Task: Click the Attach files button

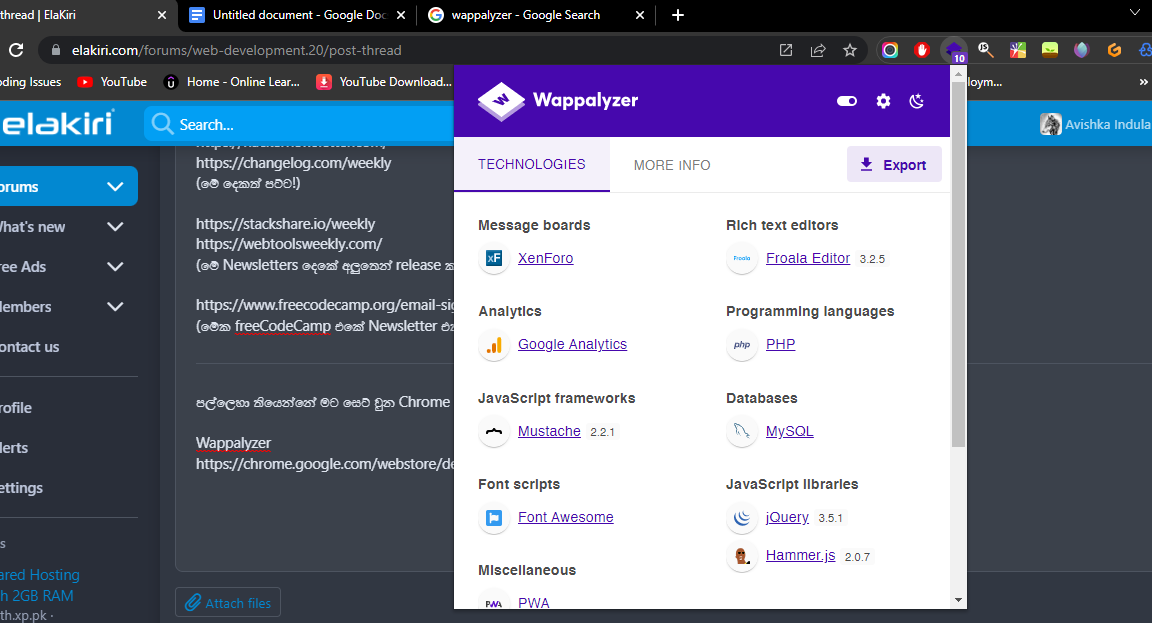Action: click(228, 603)
